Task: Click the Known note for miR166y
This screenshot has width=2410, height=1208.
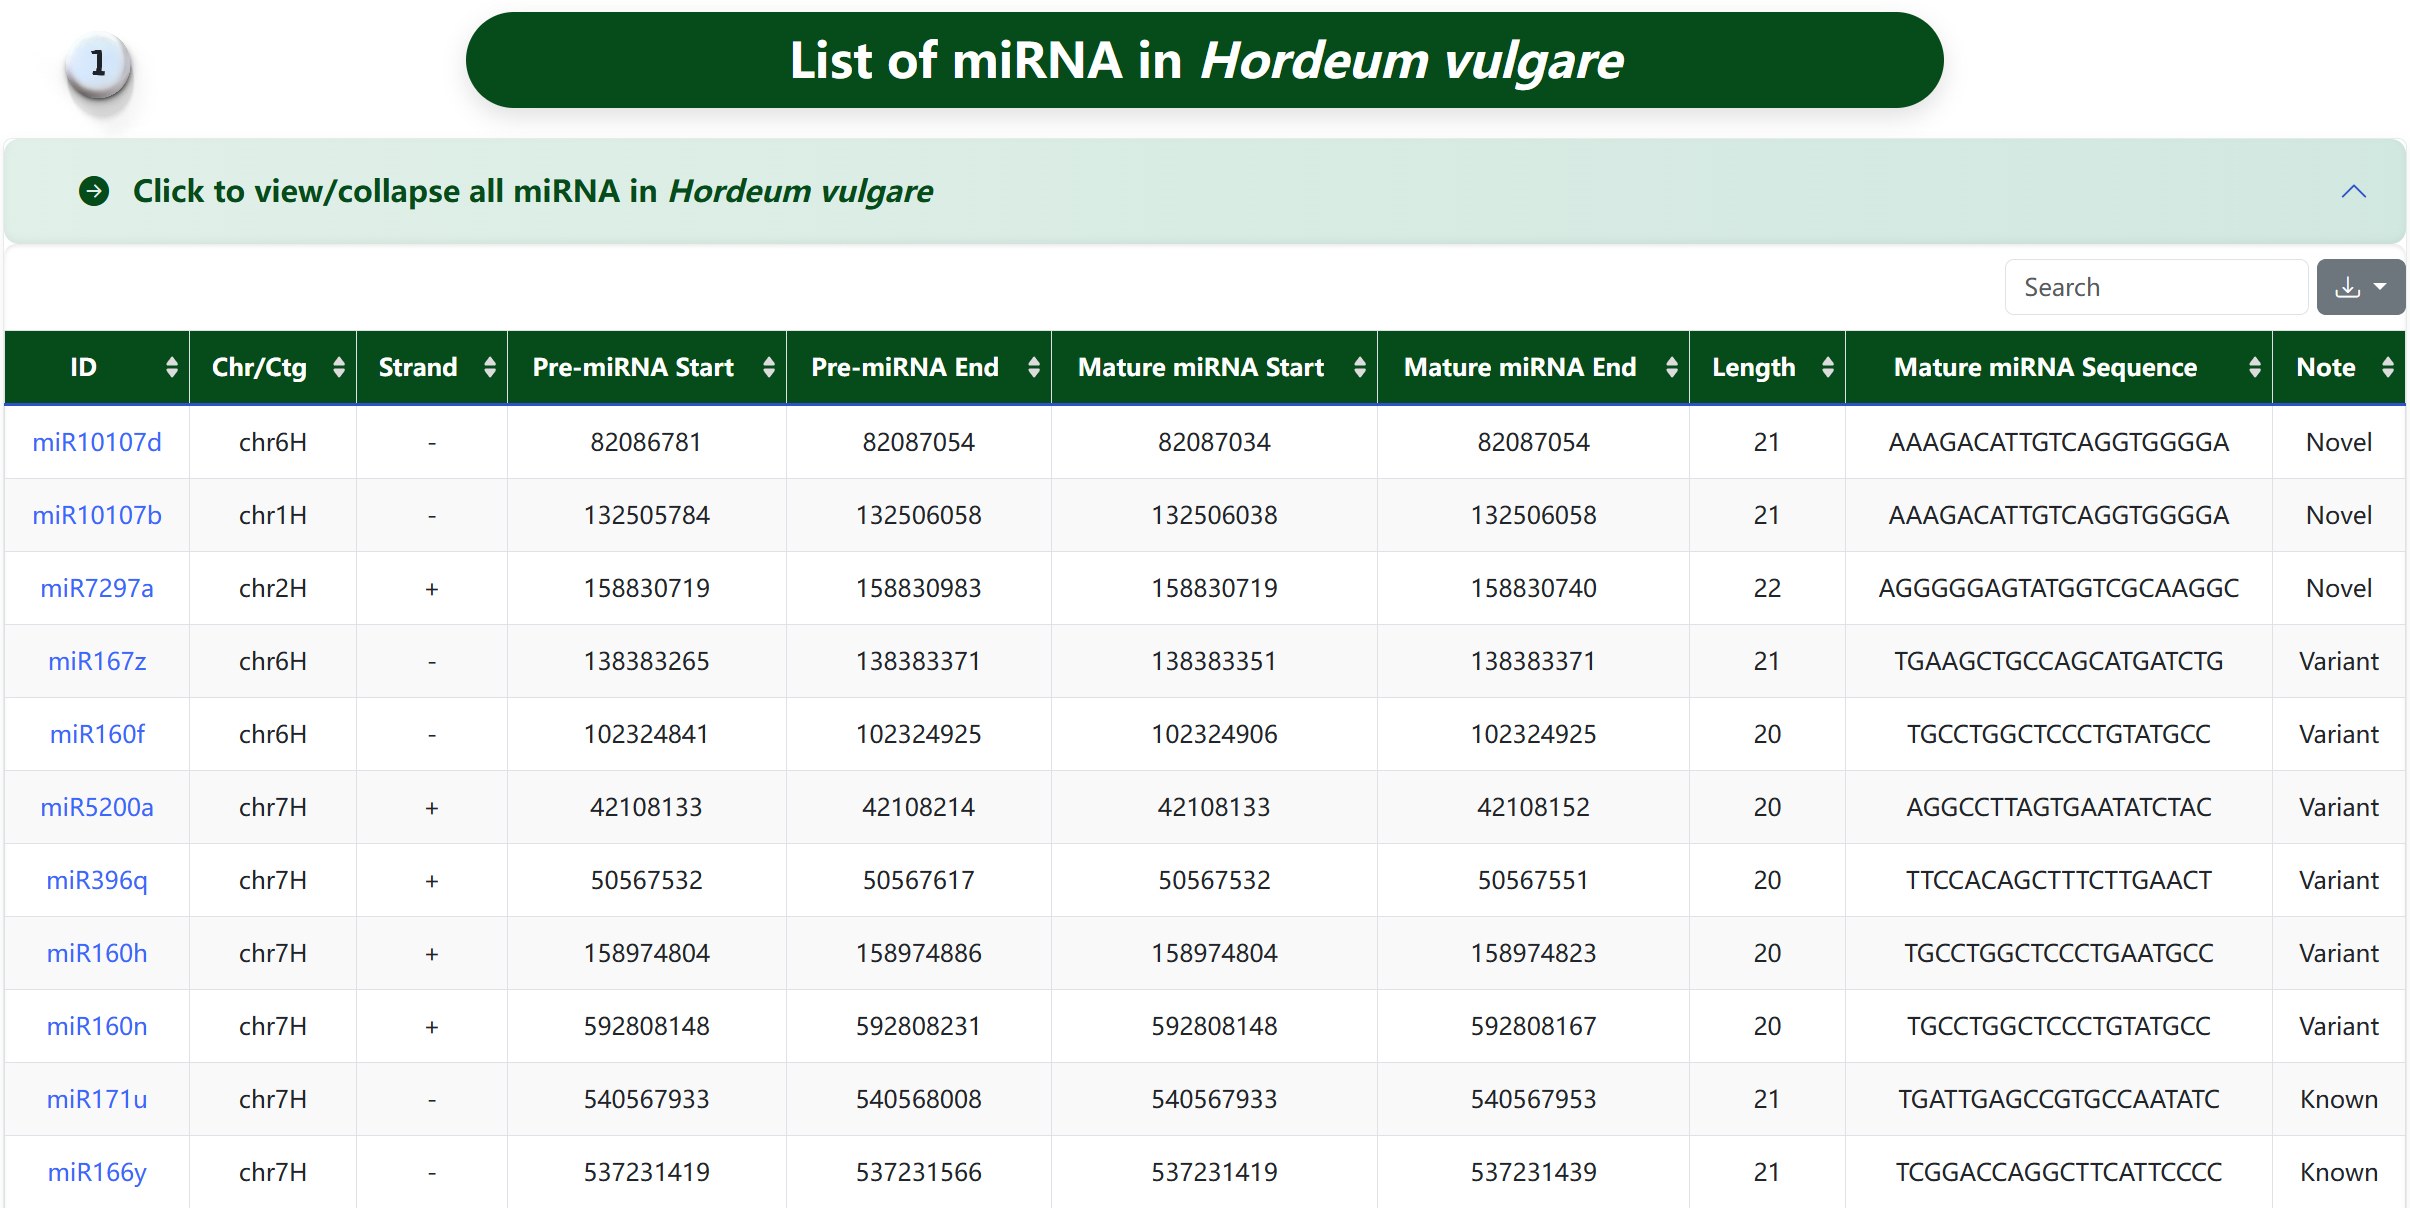Action: point(2338,1172)
